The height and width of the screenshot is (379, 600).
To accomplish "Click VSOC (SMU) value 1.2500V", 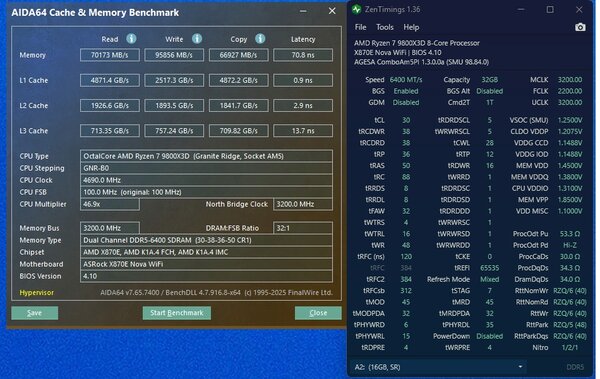I will point(570,120).
